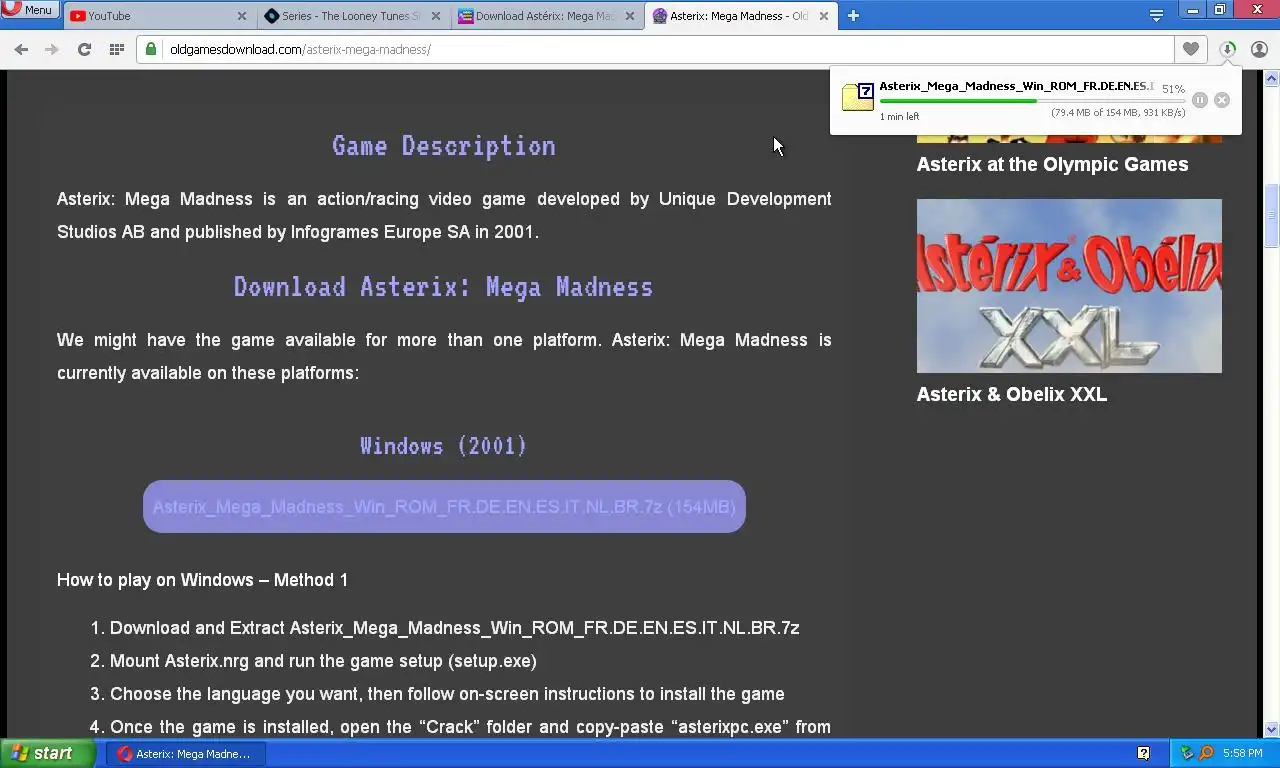Click the page scrollbar up arrow
The width and height of the screenshot is (1280, 768).
[x=1272, y=77]
